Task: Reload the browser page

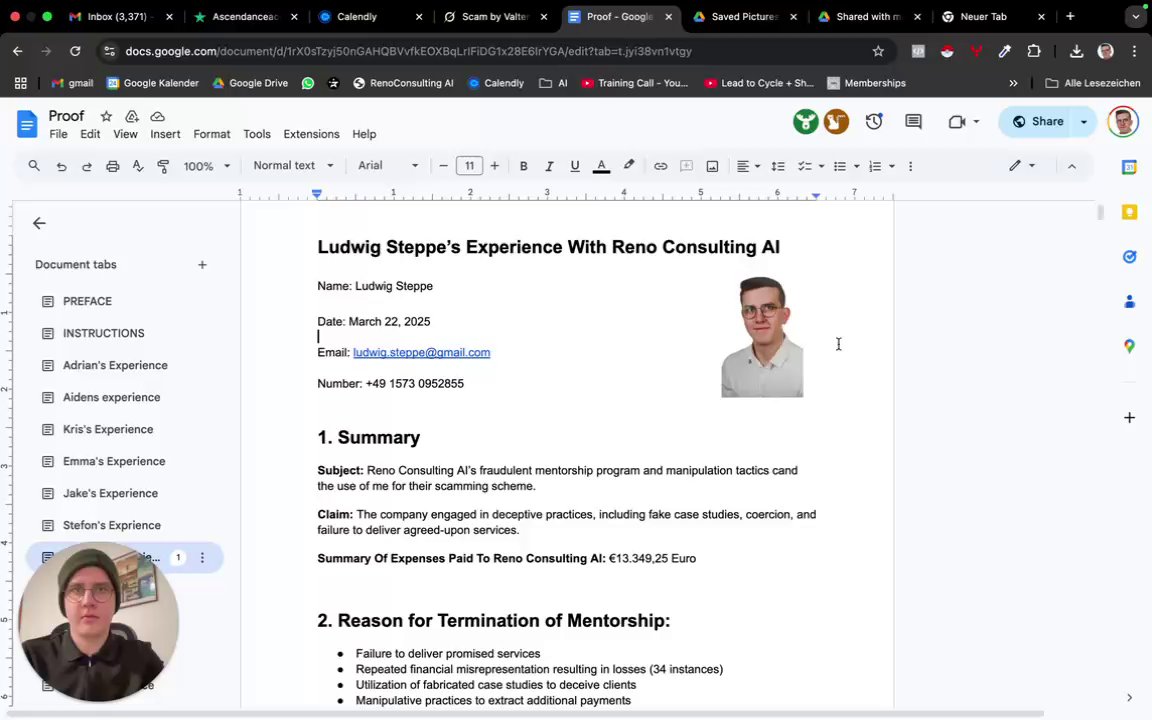Action: coord(75,51)
